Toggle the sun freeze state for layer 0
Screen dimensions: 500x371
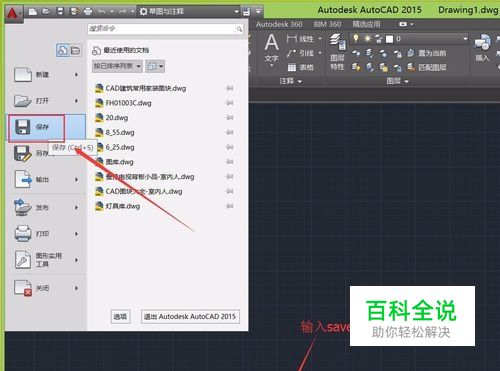(x=367, y=39)
